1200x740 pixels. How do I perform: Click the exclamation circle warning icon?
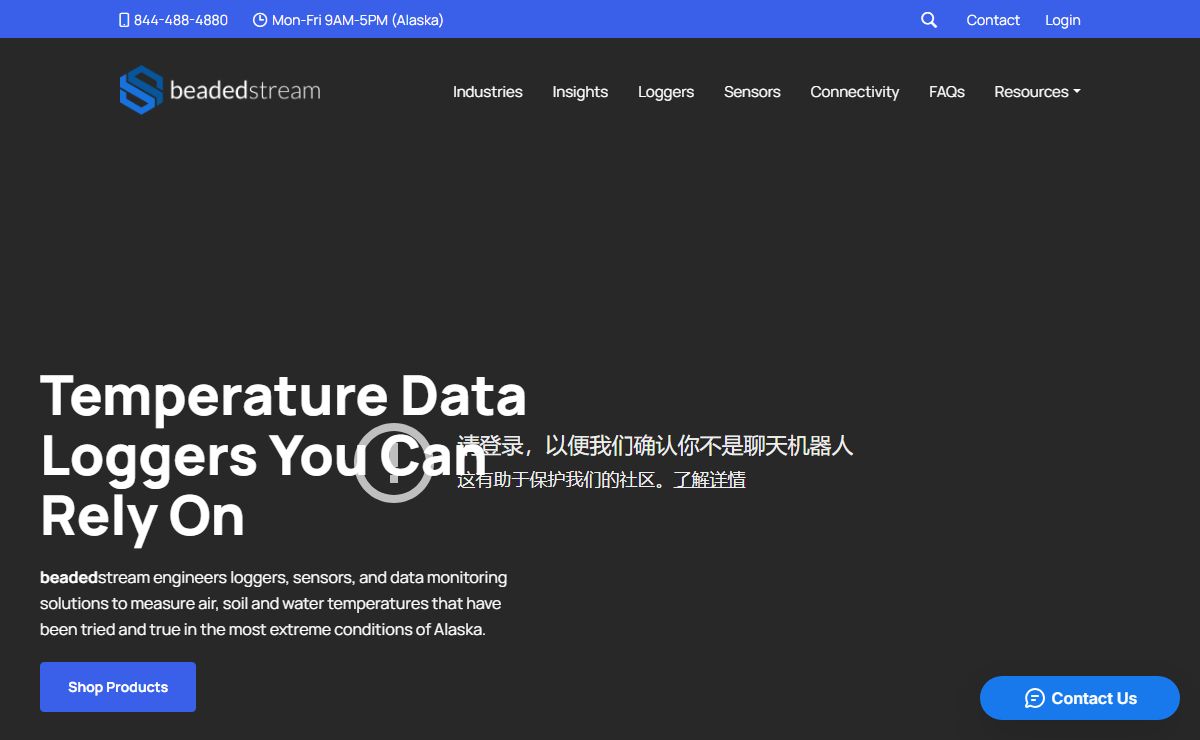[x=394, y=463]
